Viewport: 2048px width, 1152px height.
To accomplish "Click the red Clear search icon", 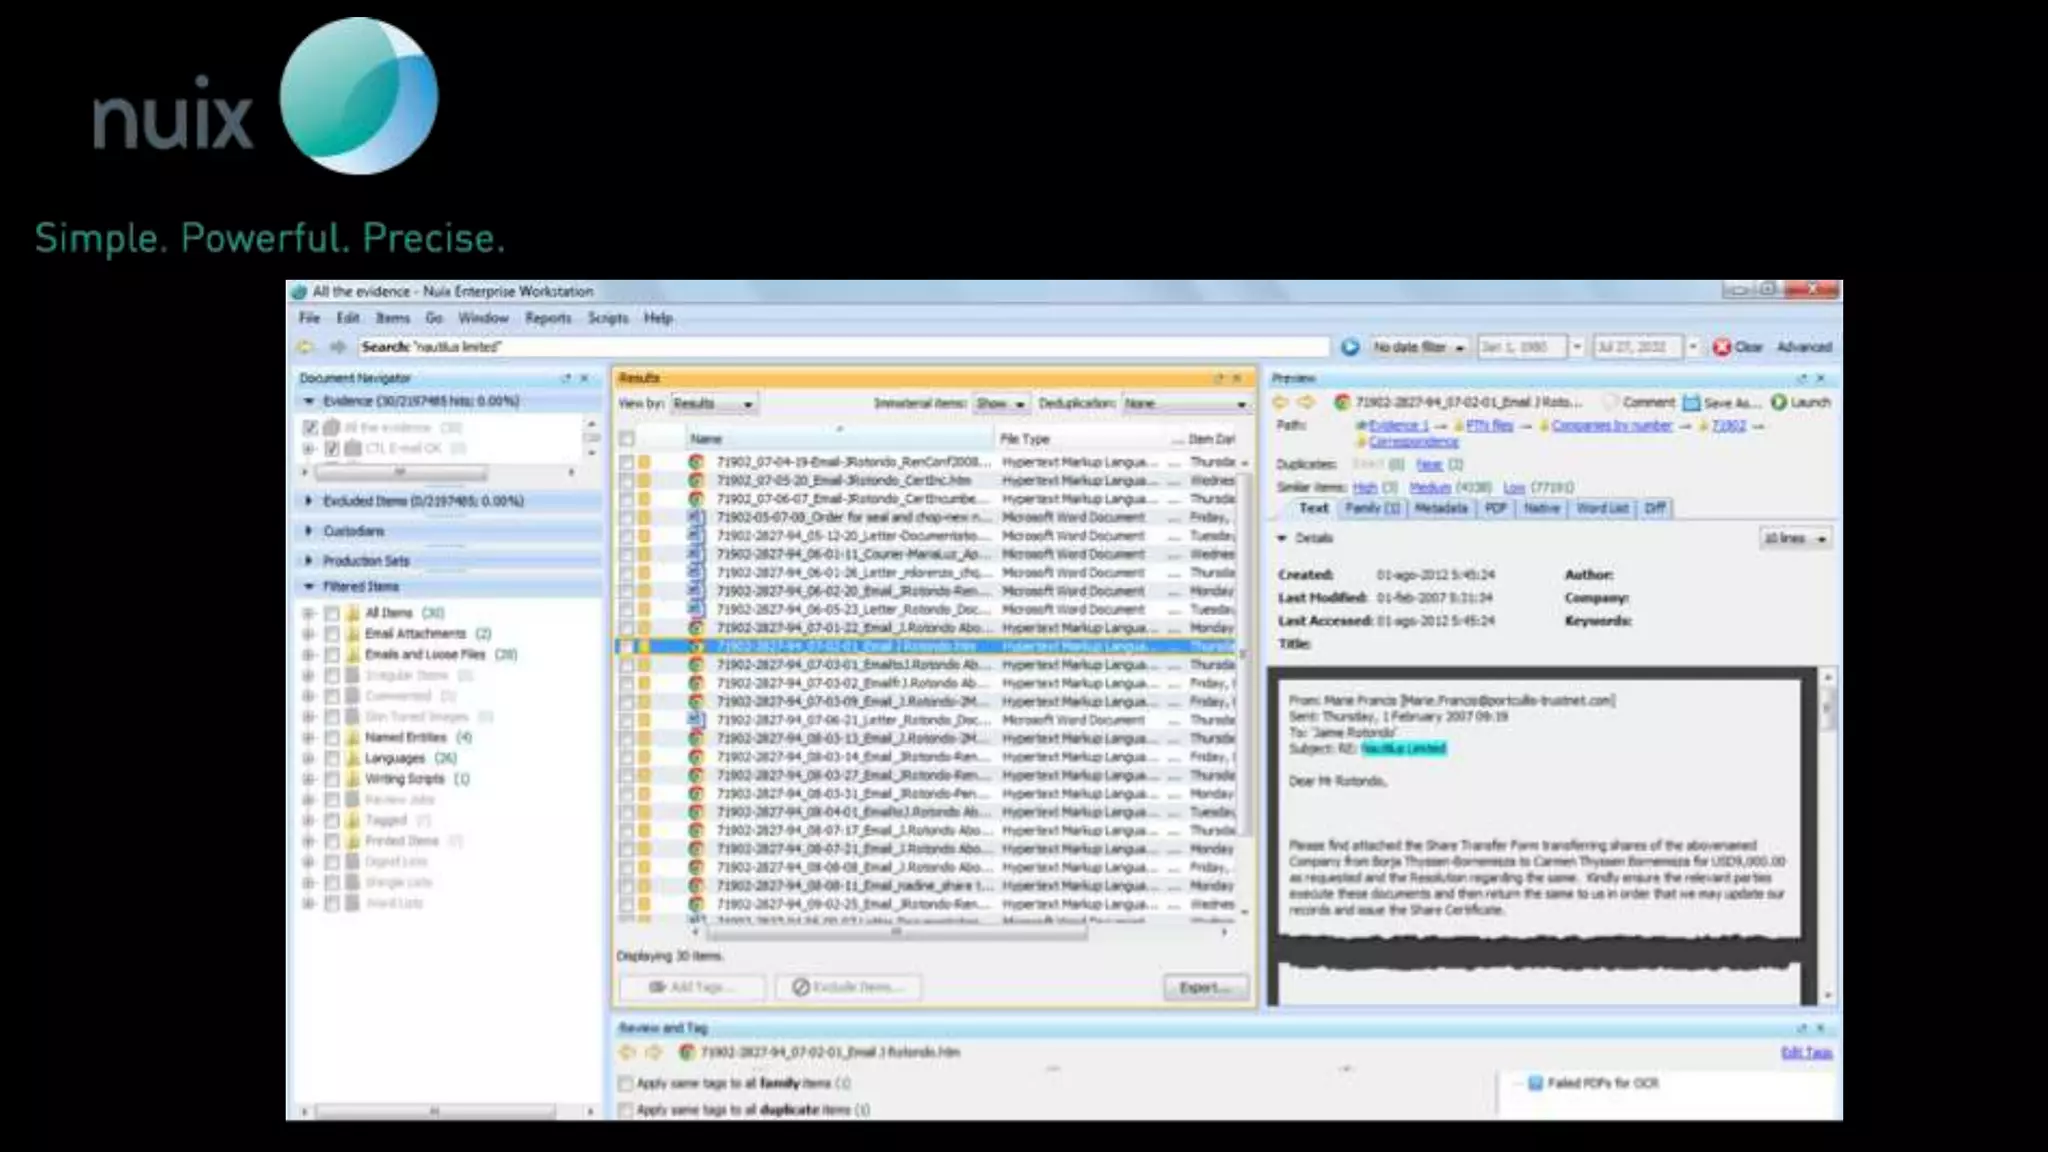I will coord(1721,347).
